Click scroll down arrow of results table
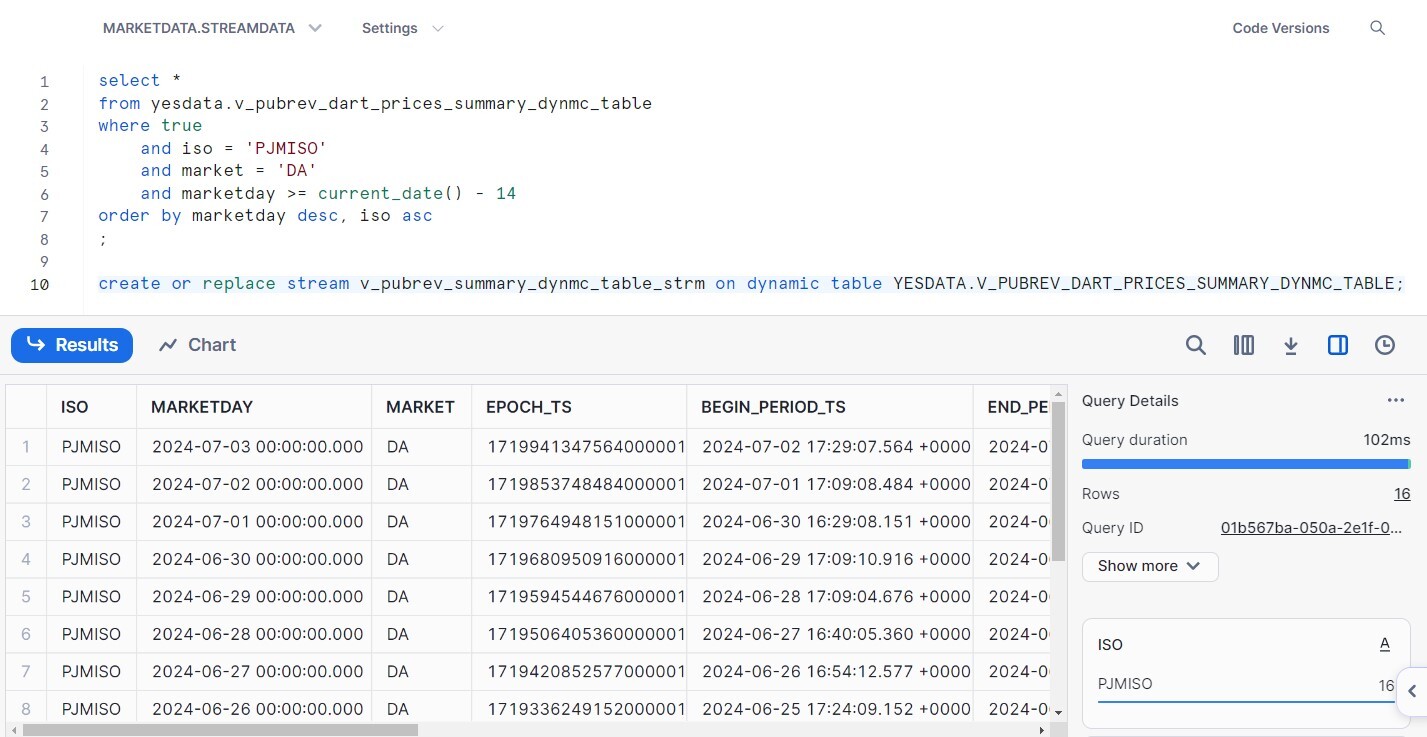 point(1059,711)
